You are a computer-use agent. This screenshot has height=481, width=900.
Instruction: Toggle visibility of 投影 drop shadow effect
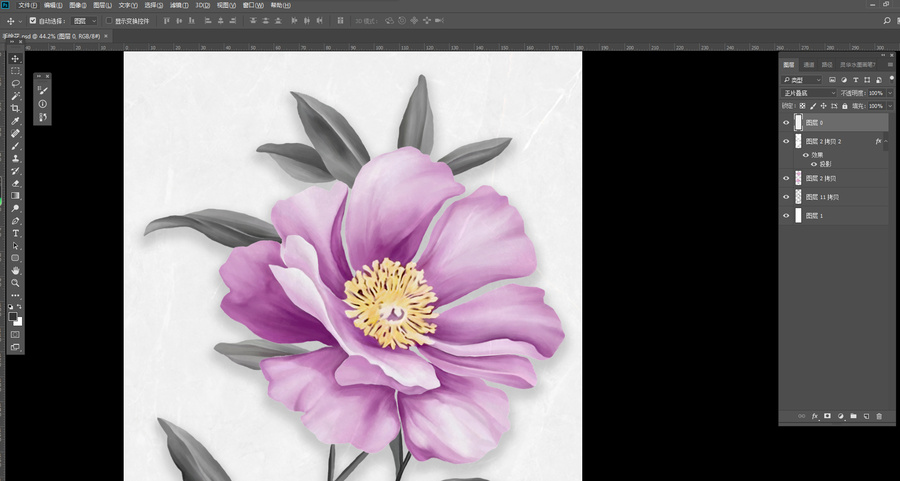813,164
